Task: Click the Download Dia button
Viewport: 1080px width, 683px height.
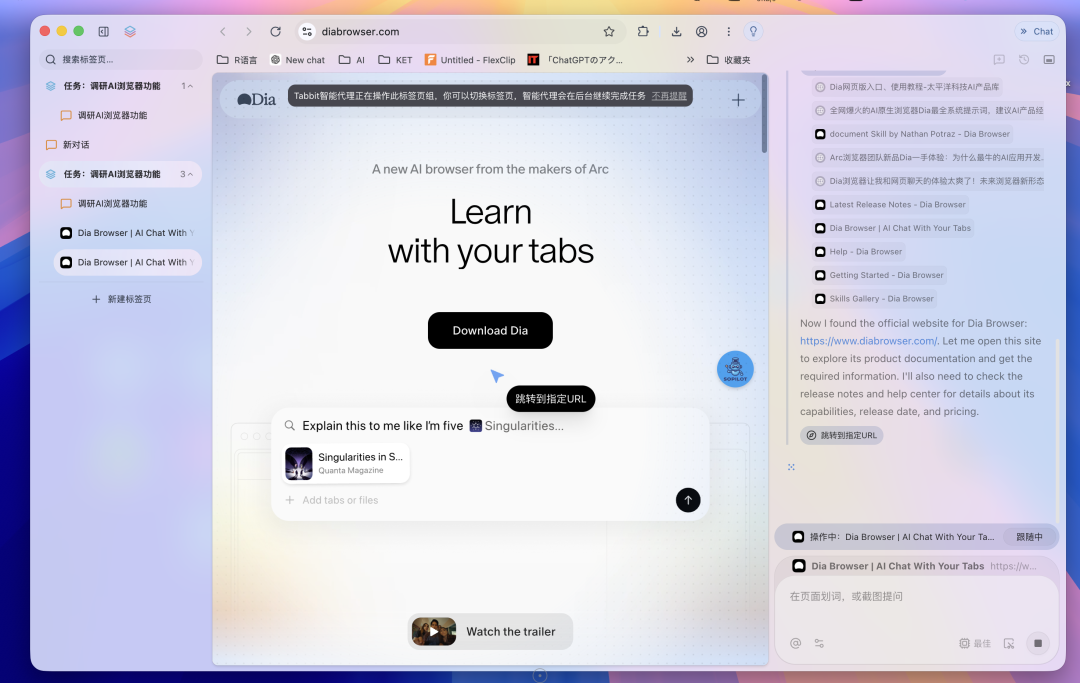Action: pyautogui.click(x=490, y=330)
